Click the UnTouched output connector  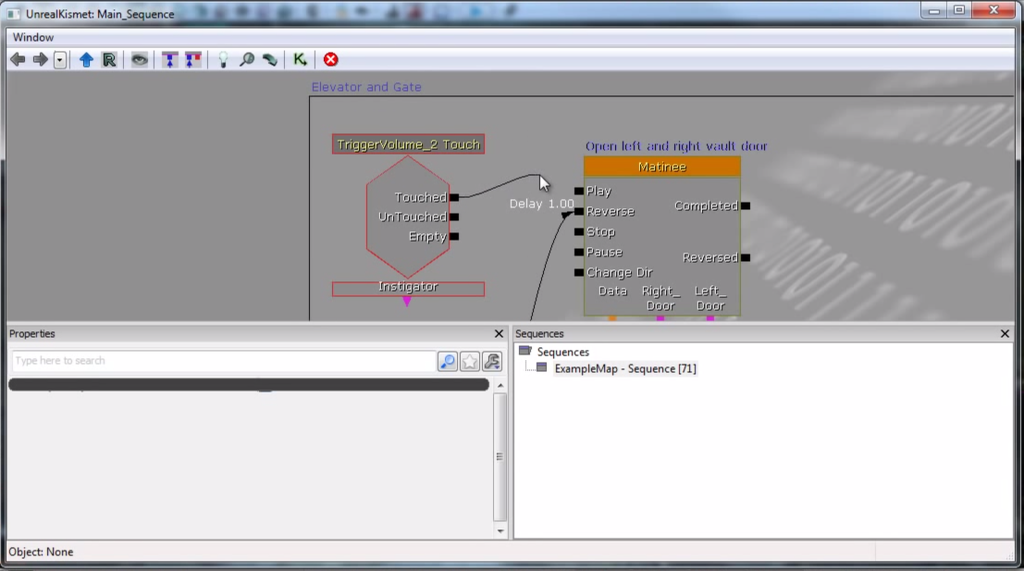tap(454, 217)
